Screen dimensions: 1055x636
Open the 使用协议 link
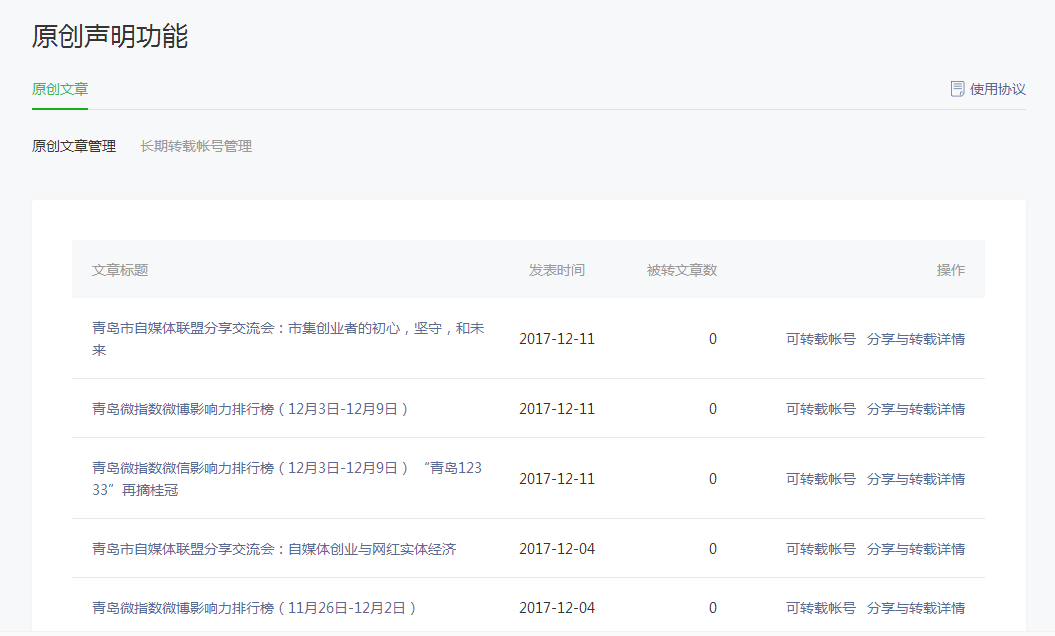coord(997,89)
